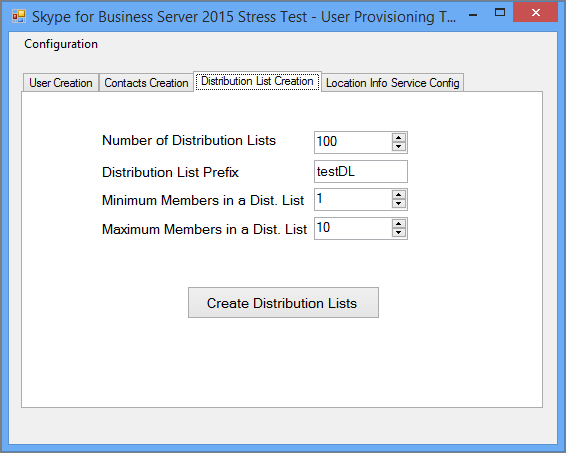Decrement Minimum Members in a Dist. List

click(399, 204)
